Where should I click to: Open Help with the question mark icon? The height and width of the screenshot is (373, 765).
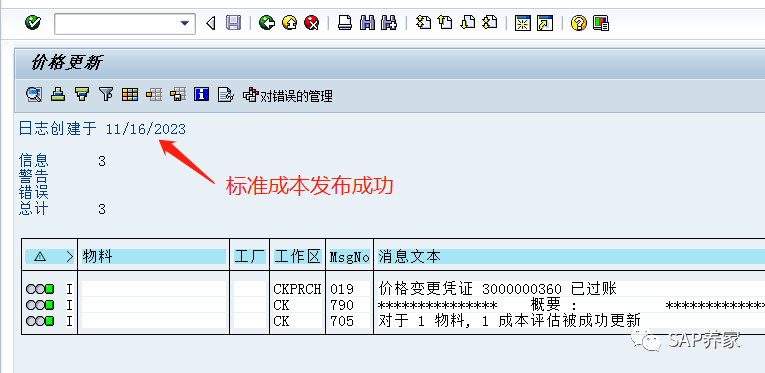tap(579, 23)
